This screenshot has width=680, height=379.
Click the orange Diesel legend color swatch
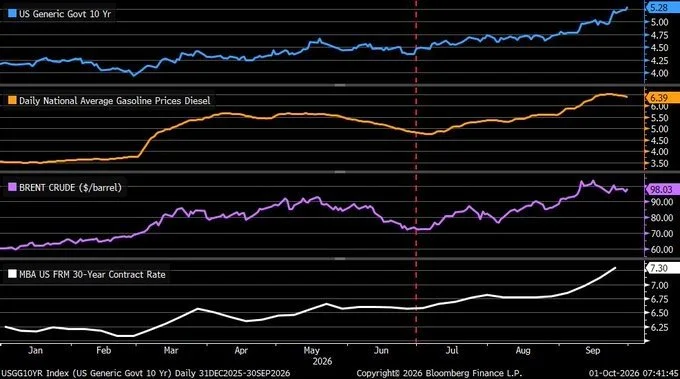(x=13, y=100)
